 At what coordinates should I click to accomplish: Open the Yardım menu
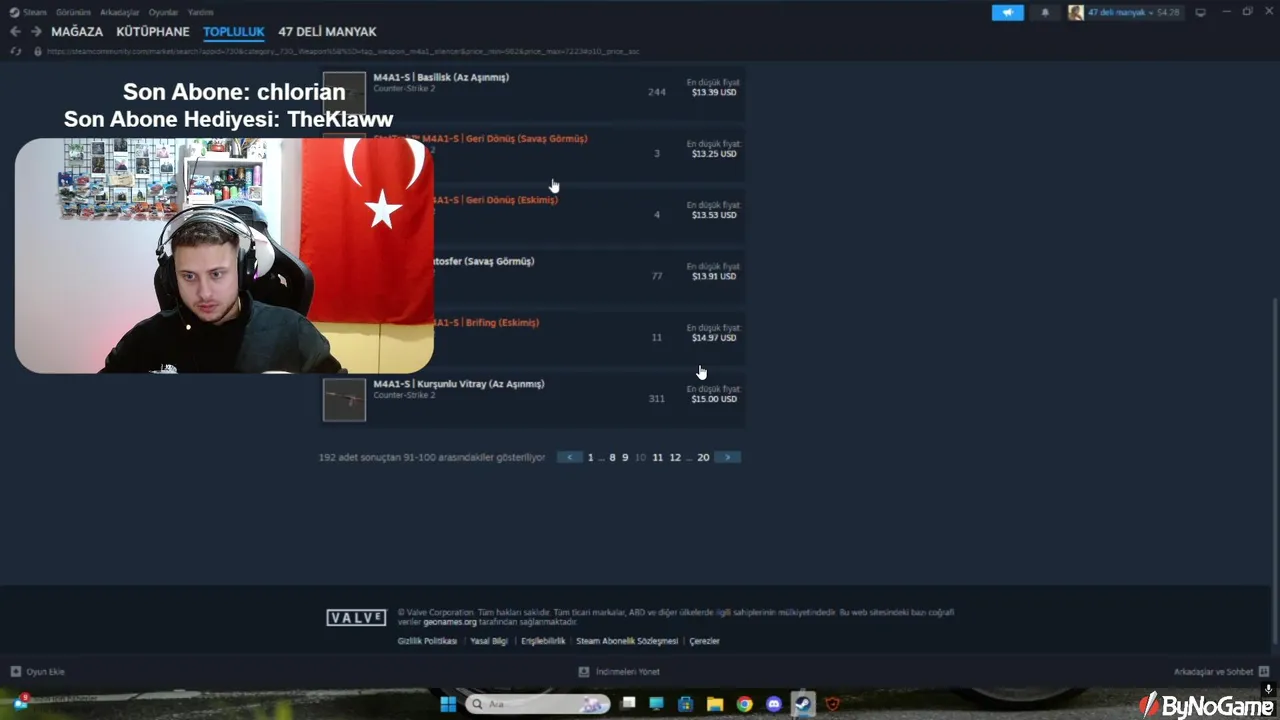(201, 12)
